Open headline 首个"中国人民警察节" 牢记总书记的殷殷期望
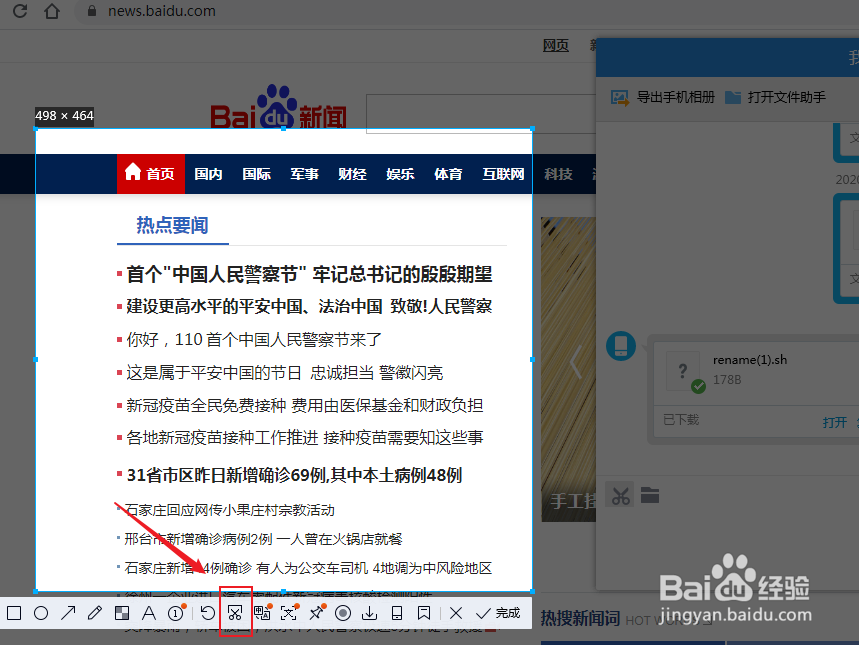 coord(309,274)
